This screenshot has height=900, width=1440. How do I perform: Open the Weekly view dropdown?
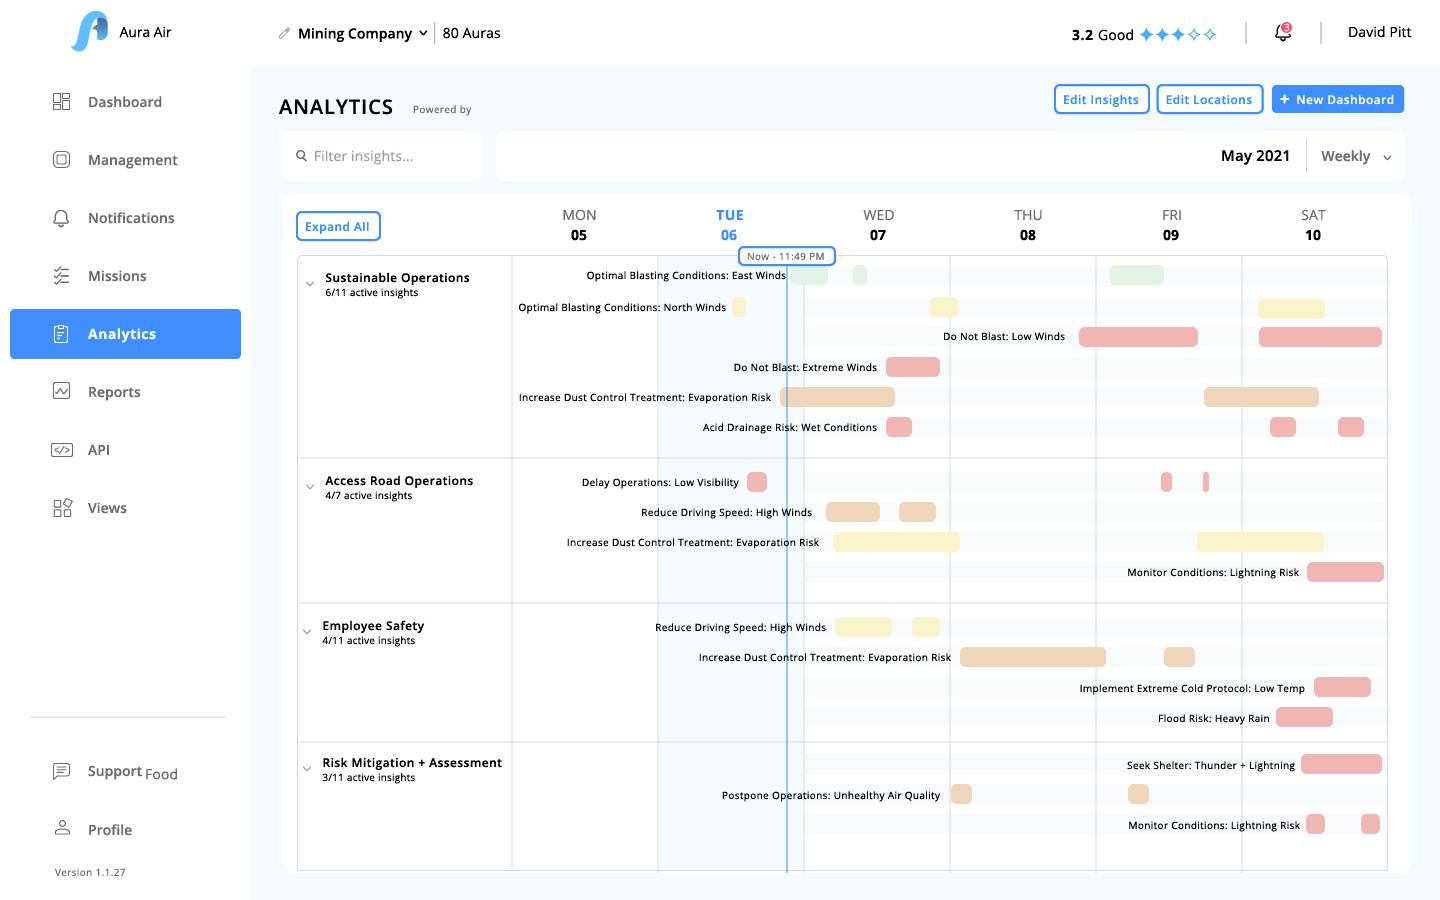[x=1353, y=156]
